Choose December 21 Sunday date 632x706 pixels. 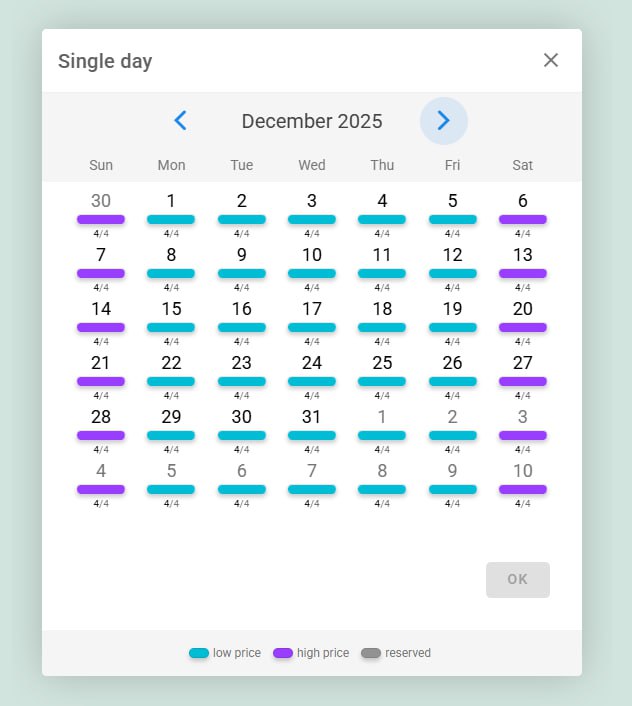coord(101,363)
